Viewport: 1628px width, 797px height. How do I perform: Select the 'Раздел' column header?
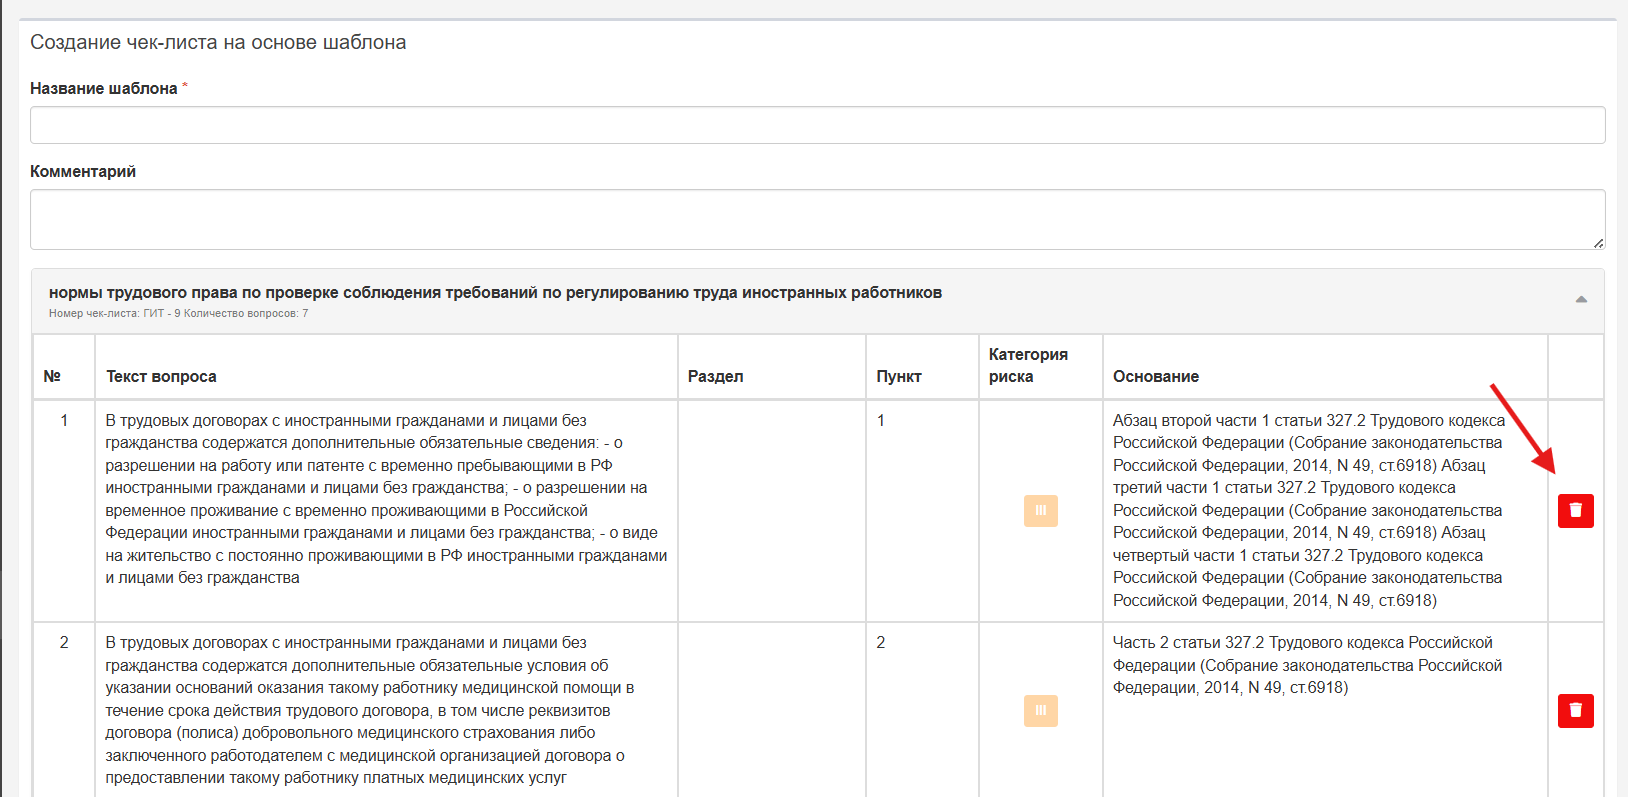coord(715,376)
